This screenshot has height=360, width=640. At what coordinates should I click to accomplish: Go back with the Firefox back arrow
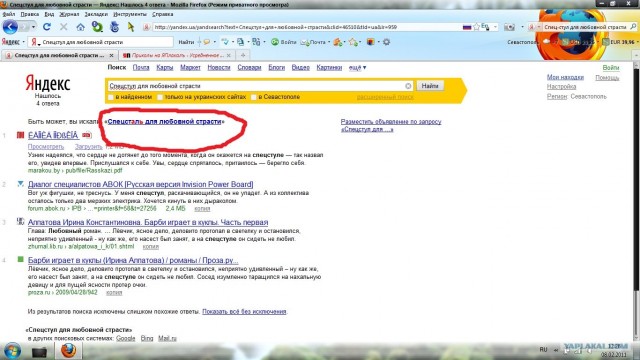point(10,27)
